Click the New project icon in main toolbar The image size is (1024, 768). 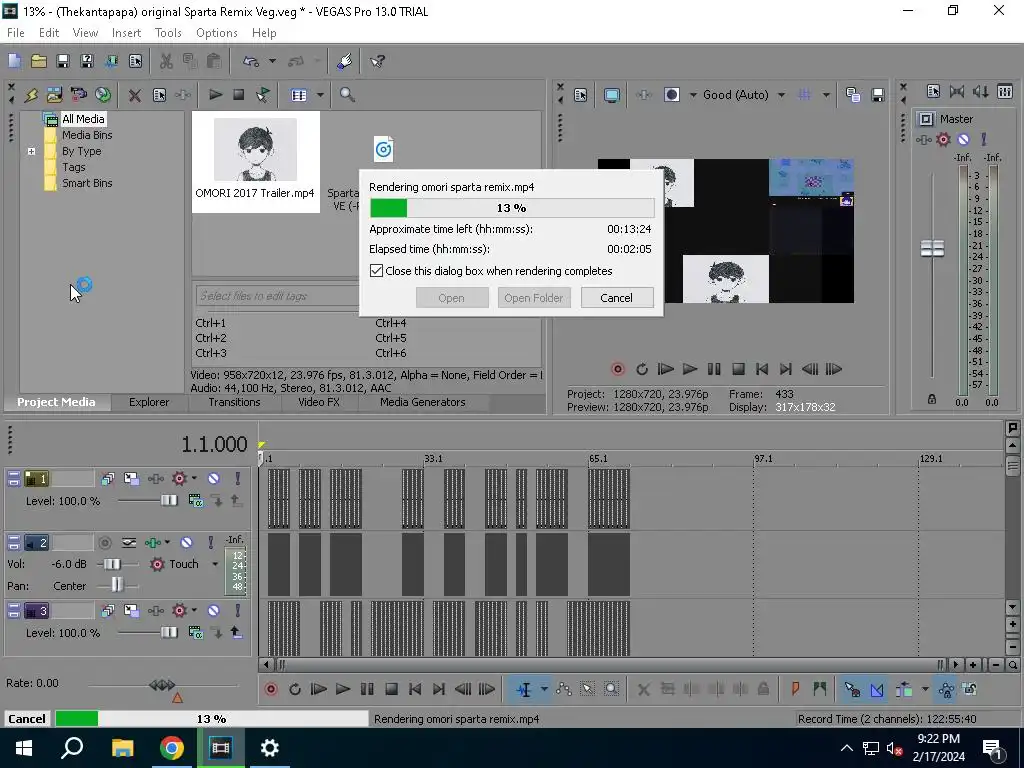coord(14,61)
